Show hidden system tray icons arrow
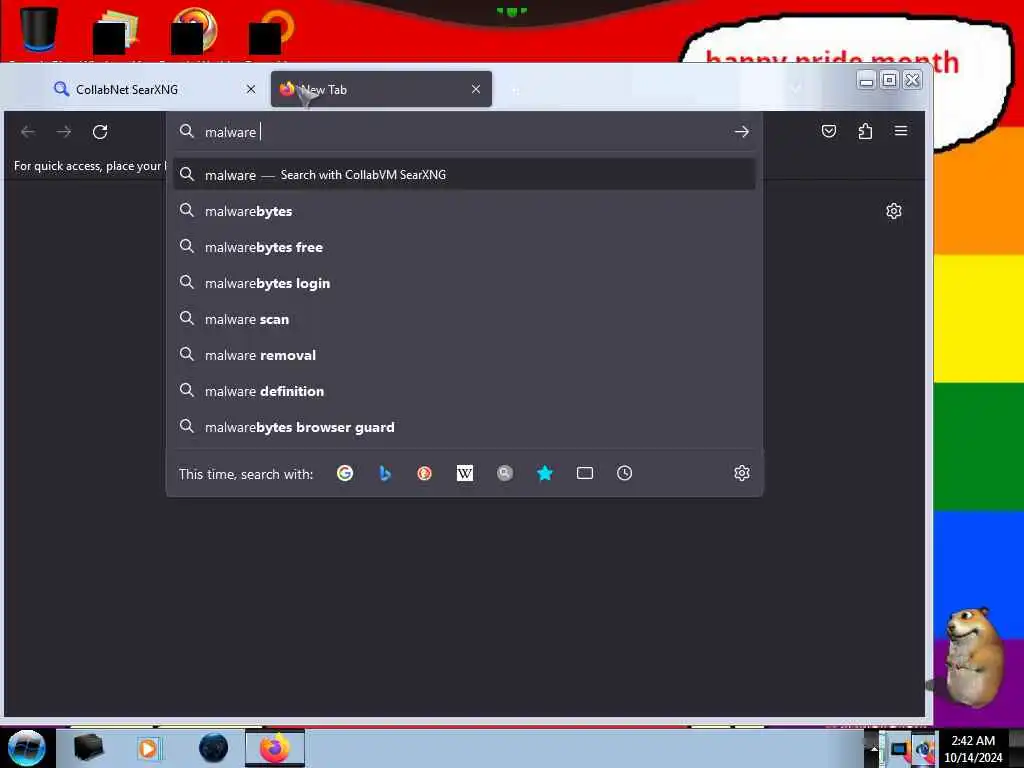The image size is (1024, 768). (x=874, y=748)
